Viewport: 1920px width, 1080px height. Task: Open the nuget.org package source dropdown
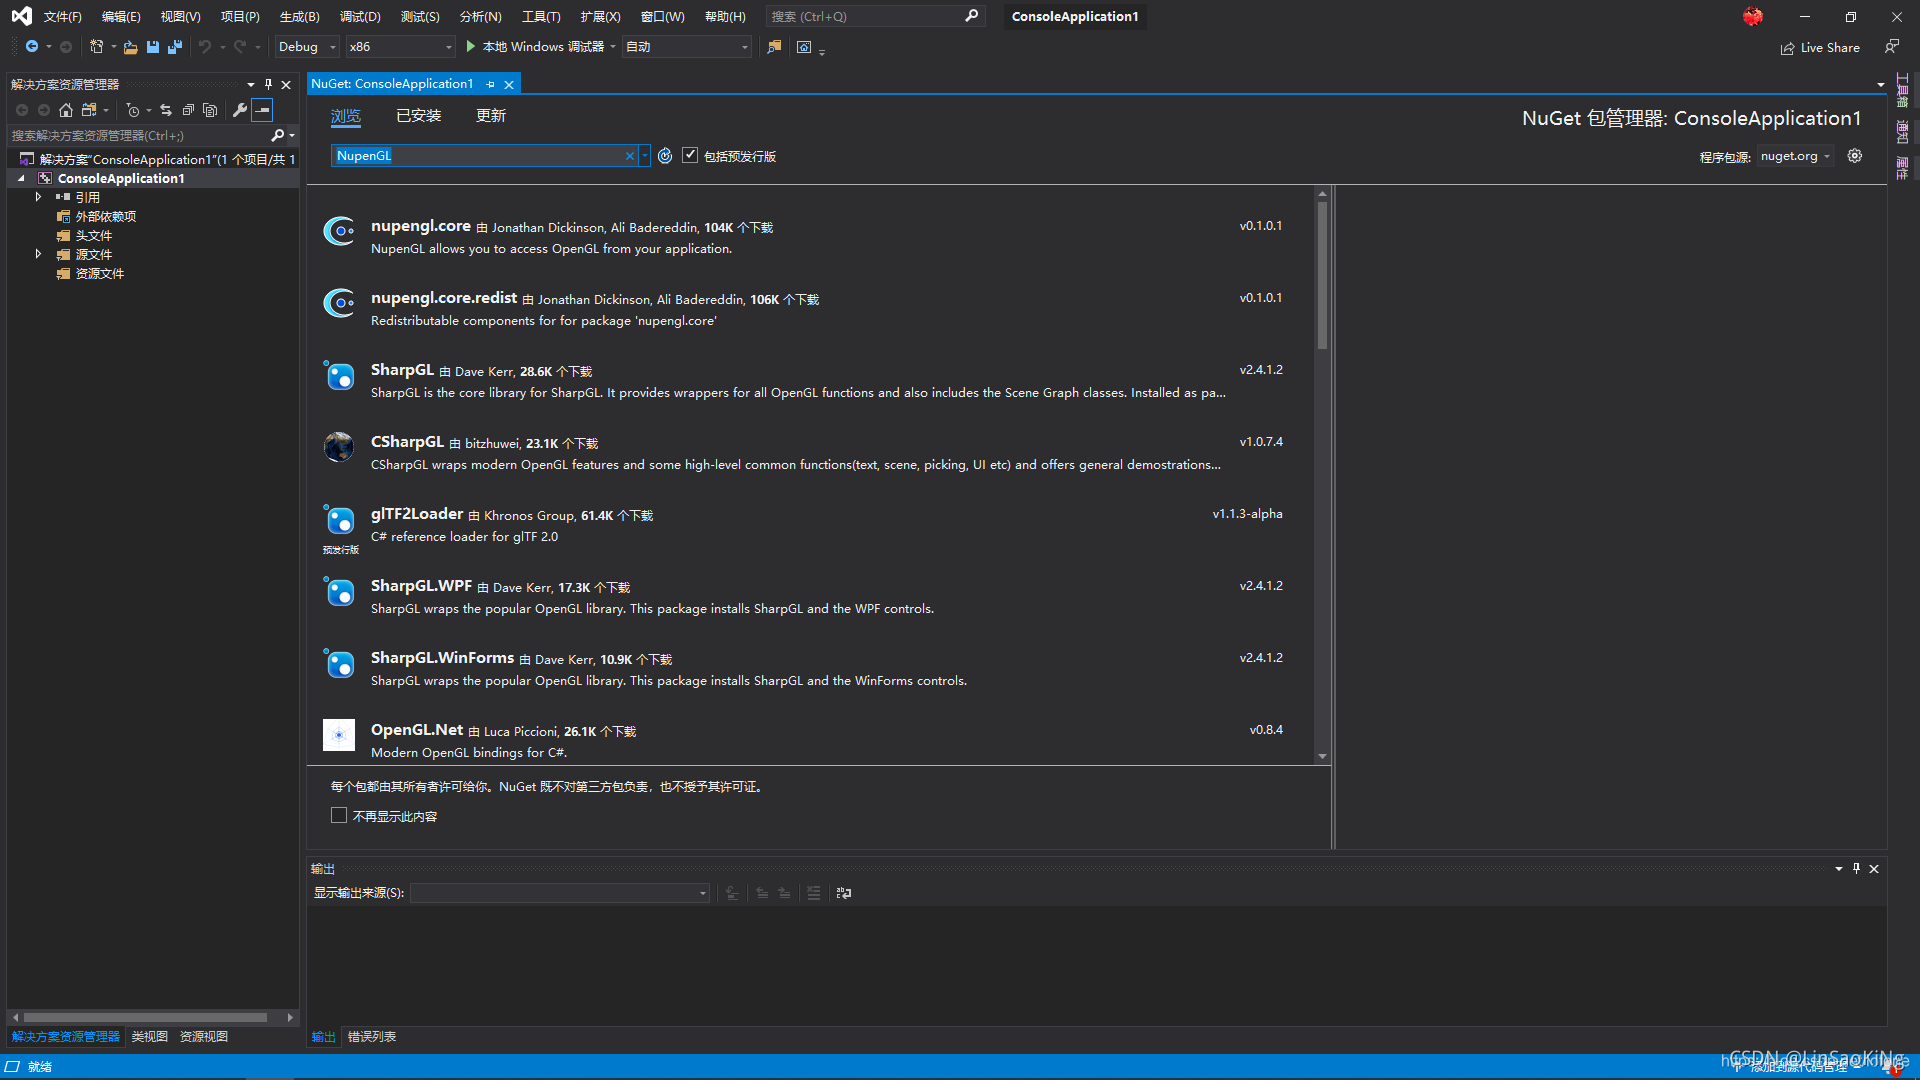(1795, 156)
